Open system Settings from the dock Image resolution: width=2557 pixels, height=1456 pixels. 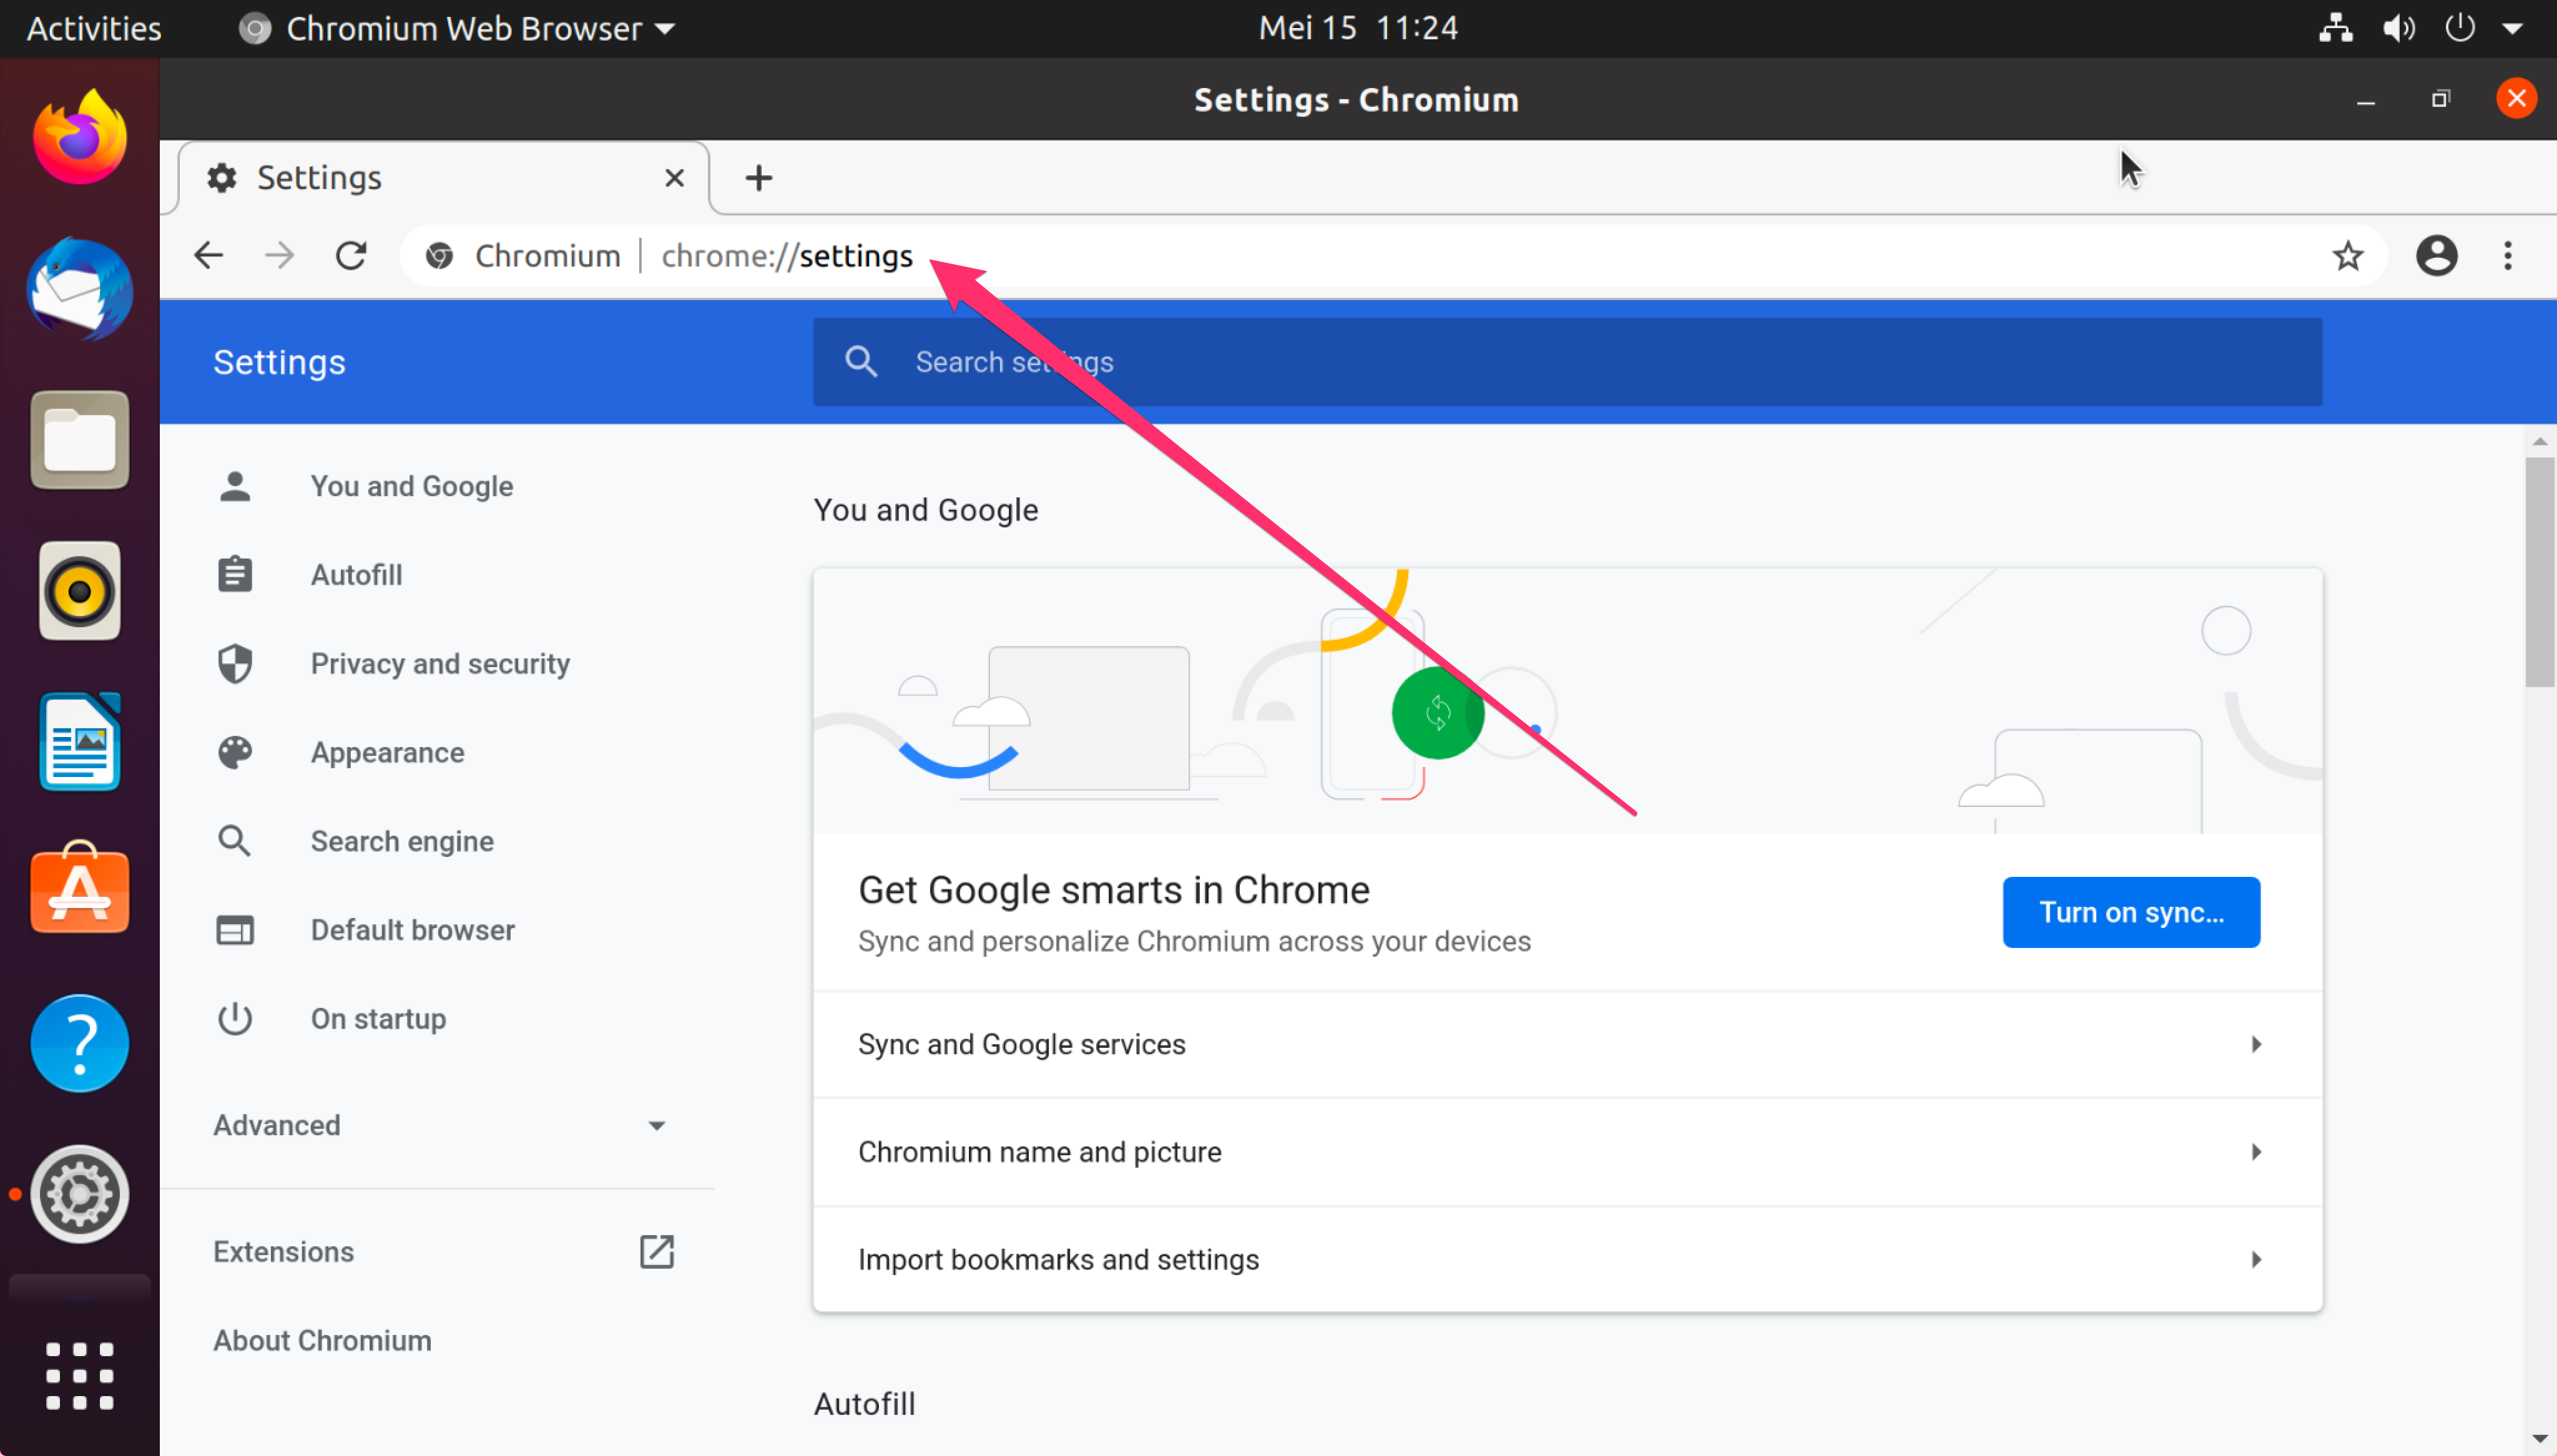tap(80, 1194)
